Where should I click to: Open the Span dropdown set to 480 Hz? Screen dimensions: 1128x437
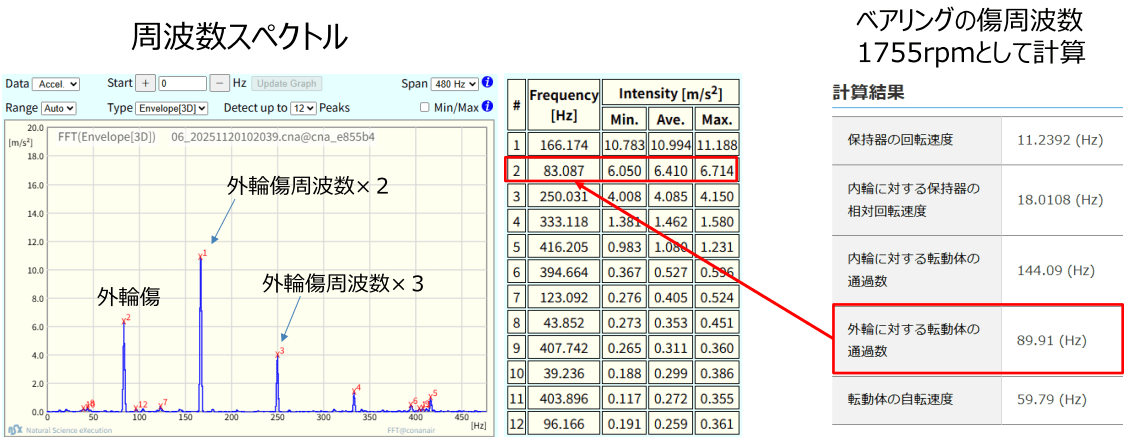point(454,84)
